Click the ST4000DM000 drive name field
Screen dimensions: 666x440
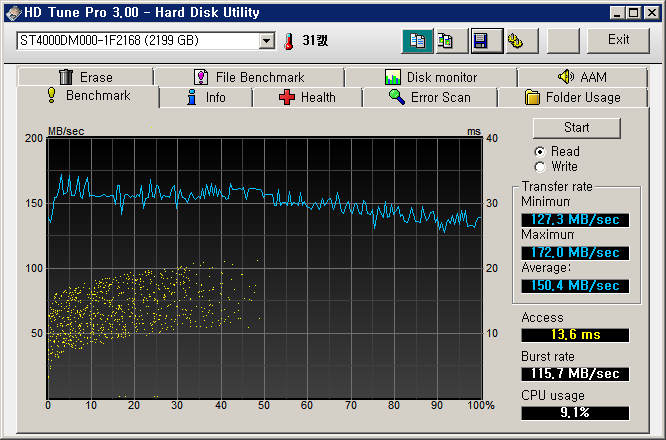tap(138, 41)
